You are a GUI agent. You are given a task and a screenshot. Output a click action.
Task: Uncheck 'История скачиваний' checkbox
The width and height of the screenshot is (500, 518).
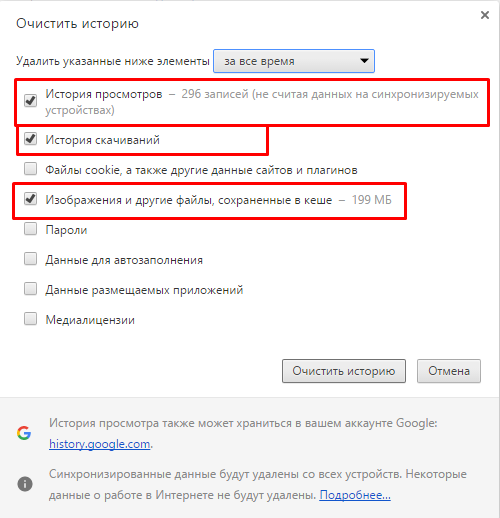tap(30, 138)
